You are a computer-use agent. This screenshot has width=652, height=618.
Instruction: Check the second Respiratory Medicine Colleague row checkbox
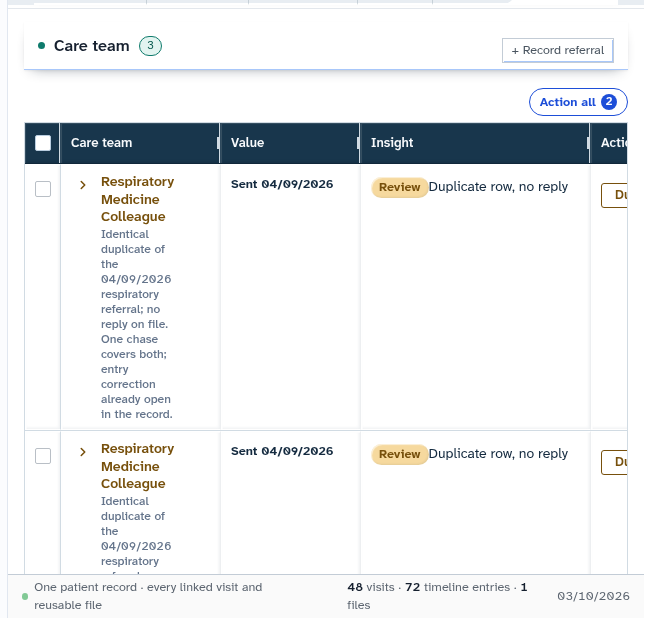(43, 456)
